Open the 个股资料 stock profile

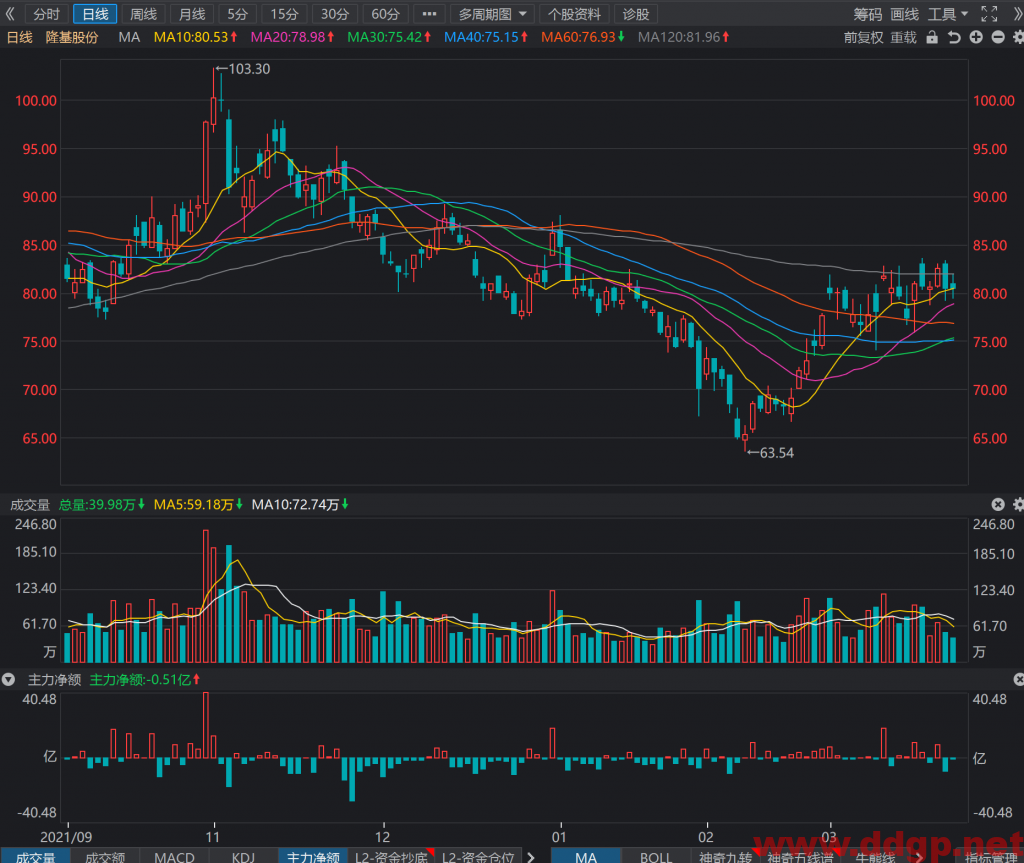coord(575,14)
